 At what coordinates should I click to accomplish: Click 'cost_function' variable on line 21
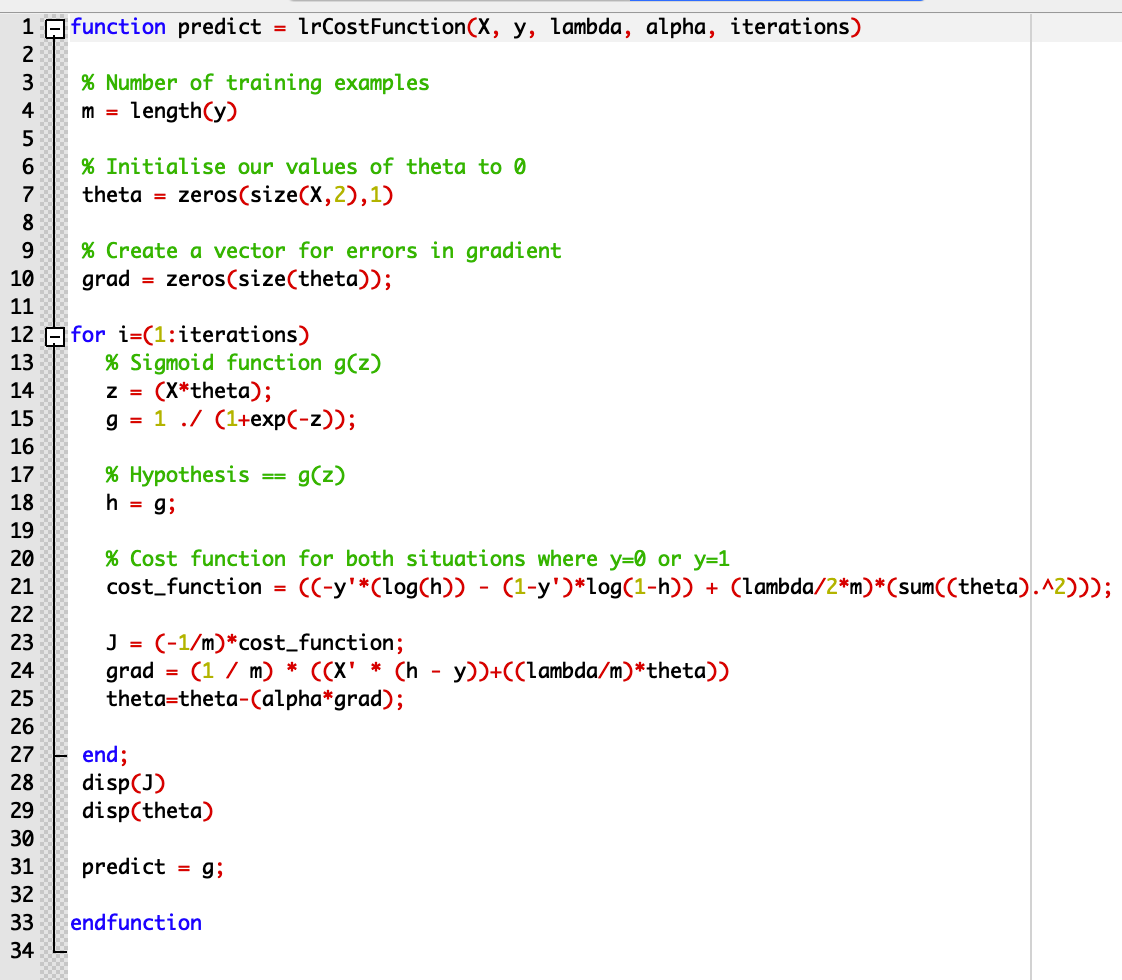coord(184,587)
